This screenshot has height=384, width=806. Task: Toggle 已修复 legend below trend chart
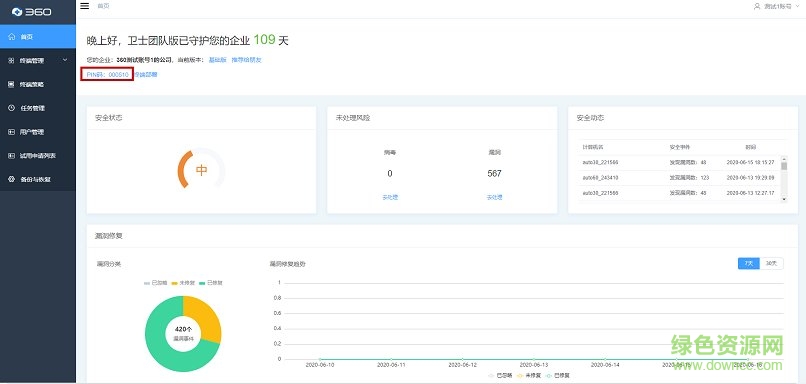click(x=557, y=376)
